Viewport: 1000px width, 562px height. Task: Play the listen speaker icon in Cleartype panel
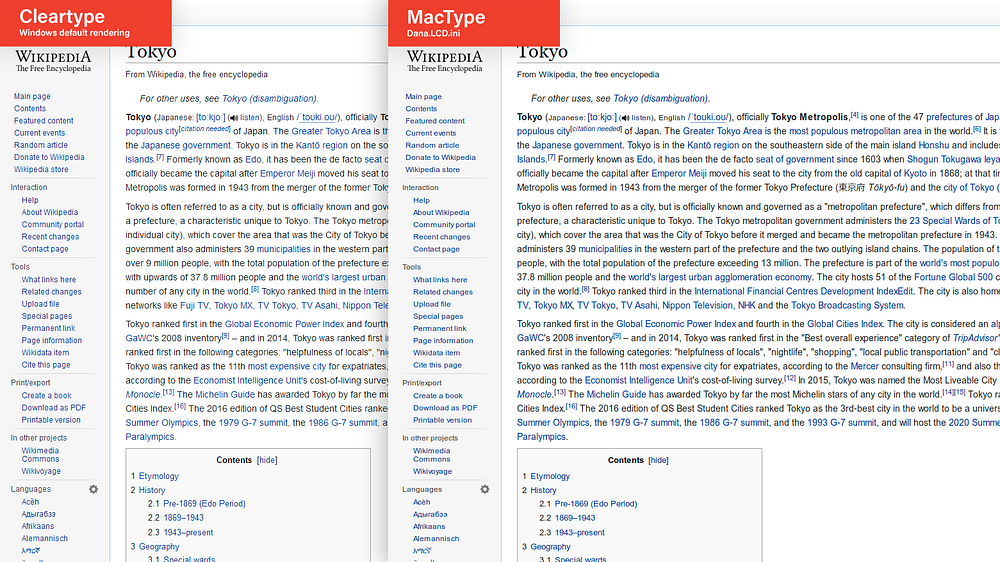tap(233, 118)
